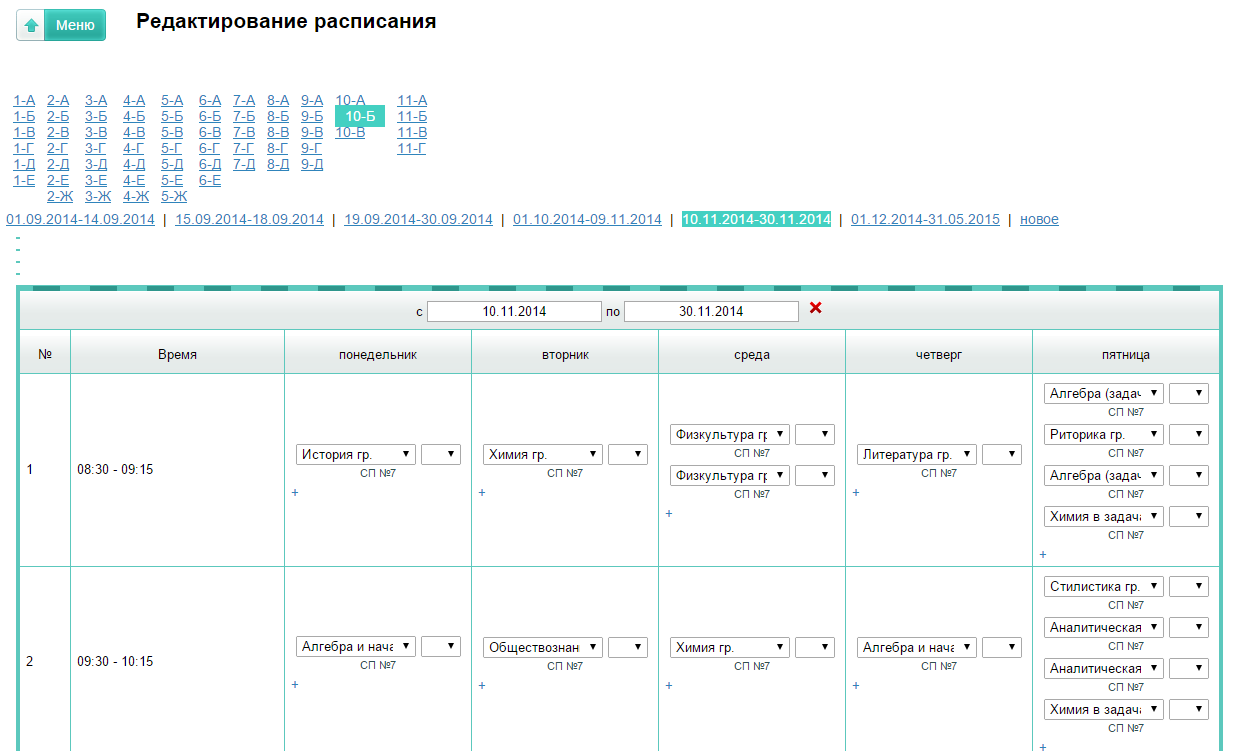Click plus icon under Friday lesson 1

[x=1042, y=554]
